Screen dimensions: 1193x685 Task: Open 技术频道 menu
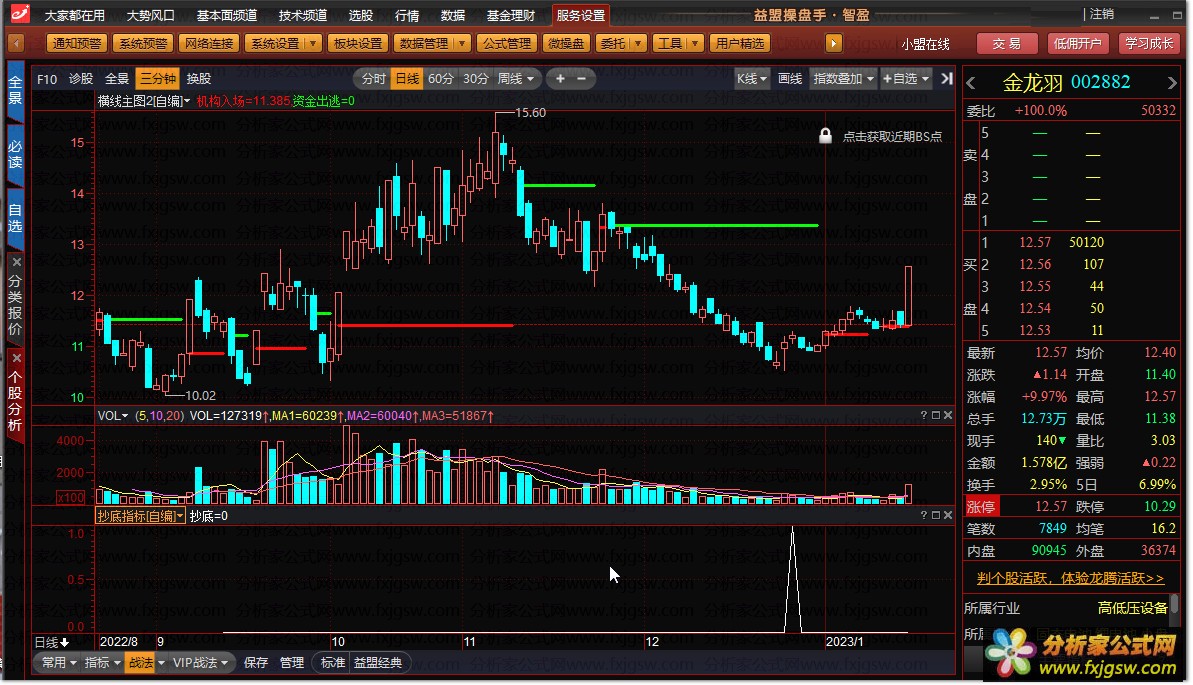tap(302, 14)
